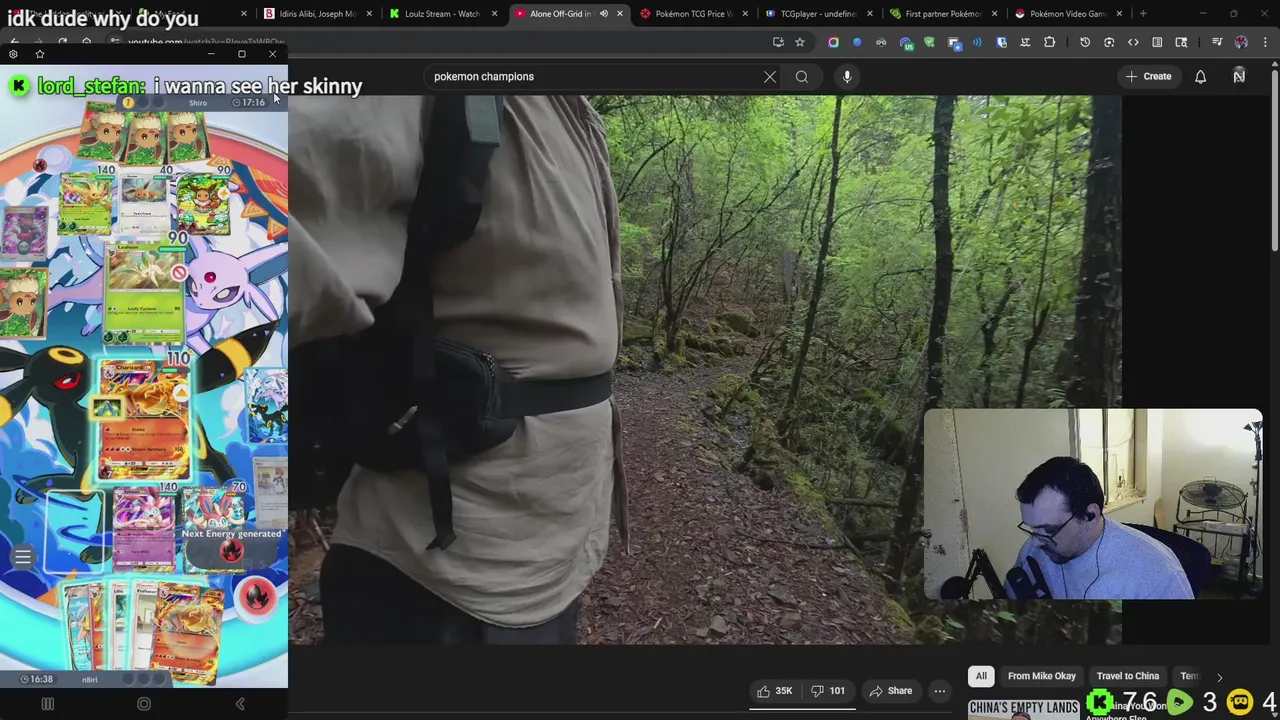Switch to Idiris Alibi, Joseph browser tab

[x=318, y=14]
